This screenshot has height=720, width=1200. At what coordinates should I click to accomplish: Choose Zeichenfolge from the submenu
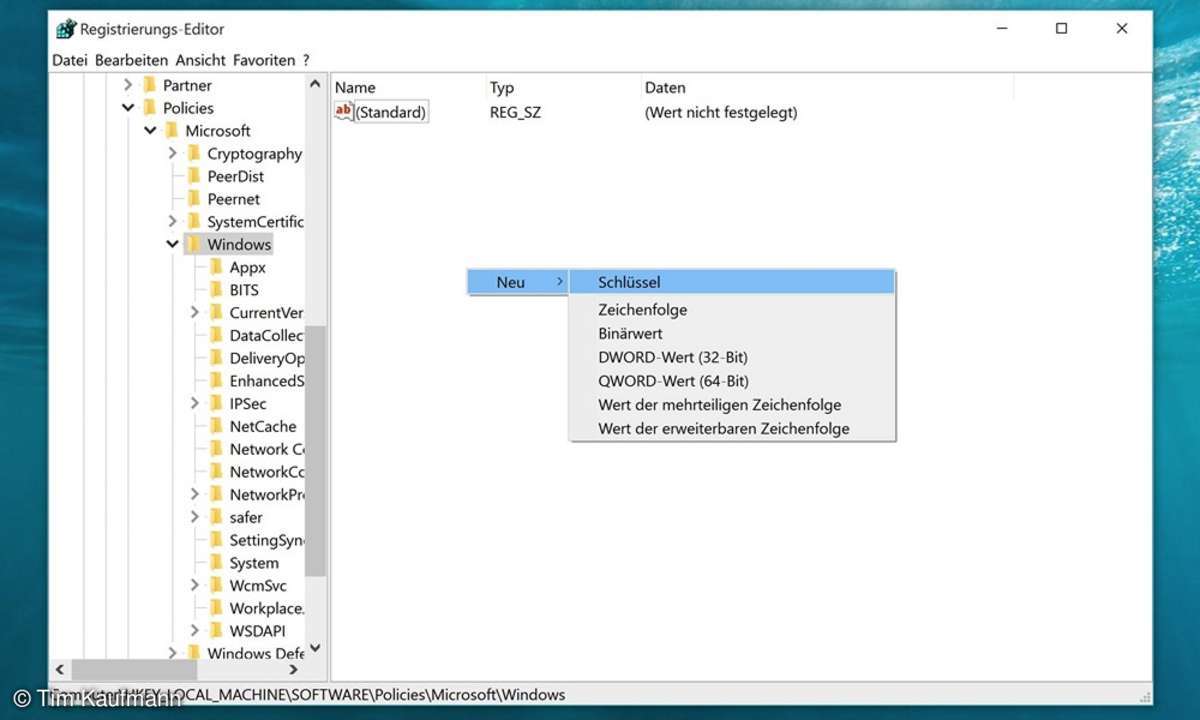(732, 310)
